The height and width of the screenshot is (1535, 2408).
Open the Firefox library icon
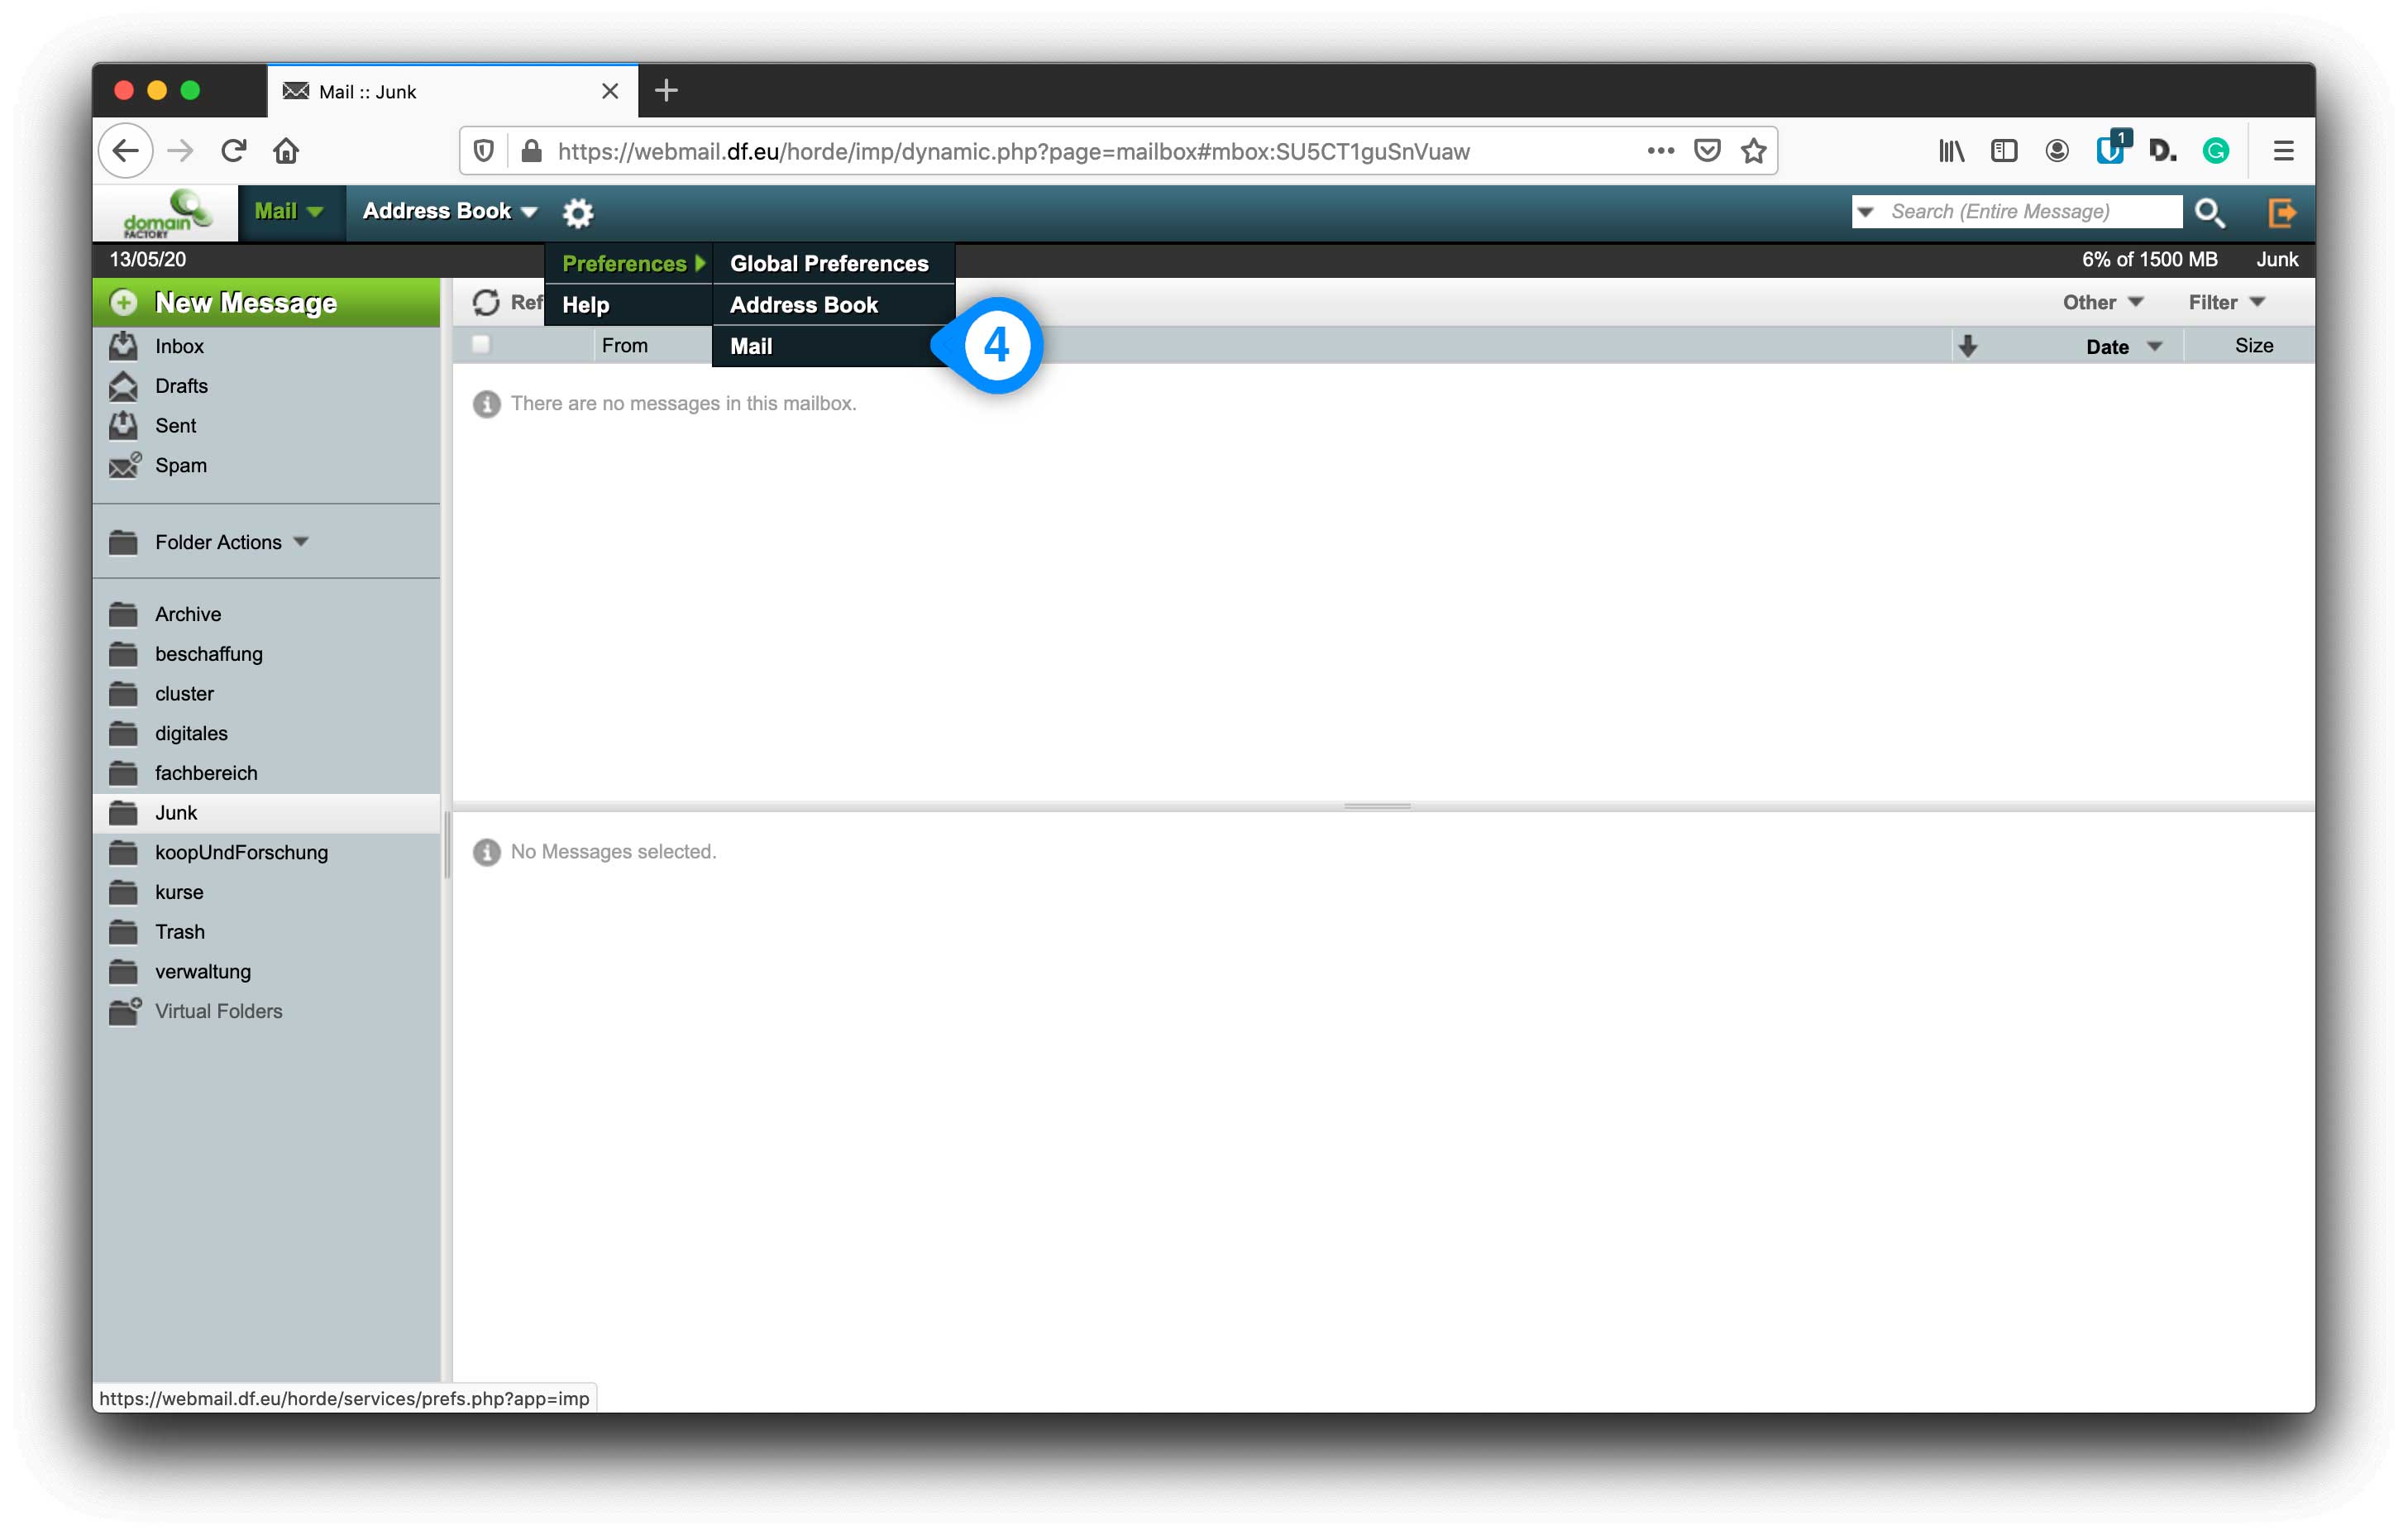[1951, 151]
